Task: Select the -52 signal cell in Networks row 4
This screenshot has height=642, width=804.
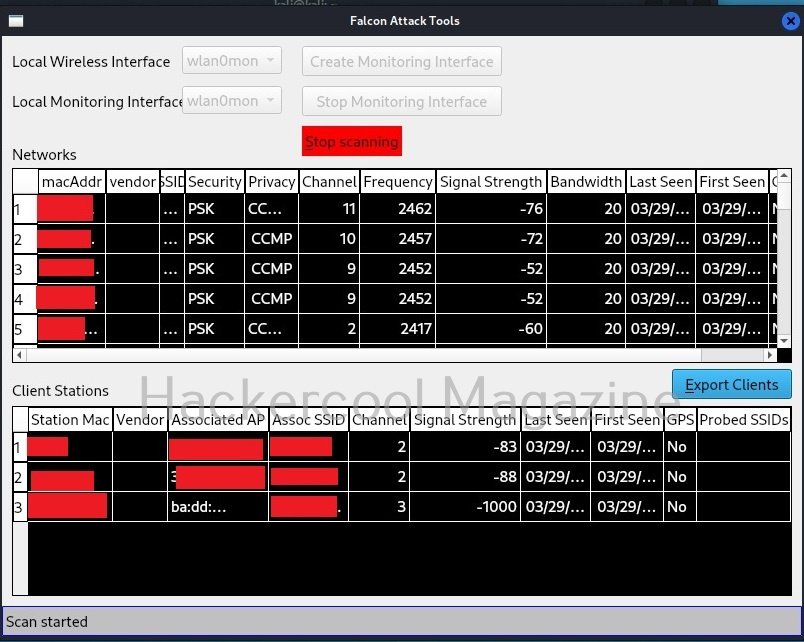Action: click(491, 299)
